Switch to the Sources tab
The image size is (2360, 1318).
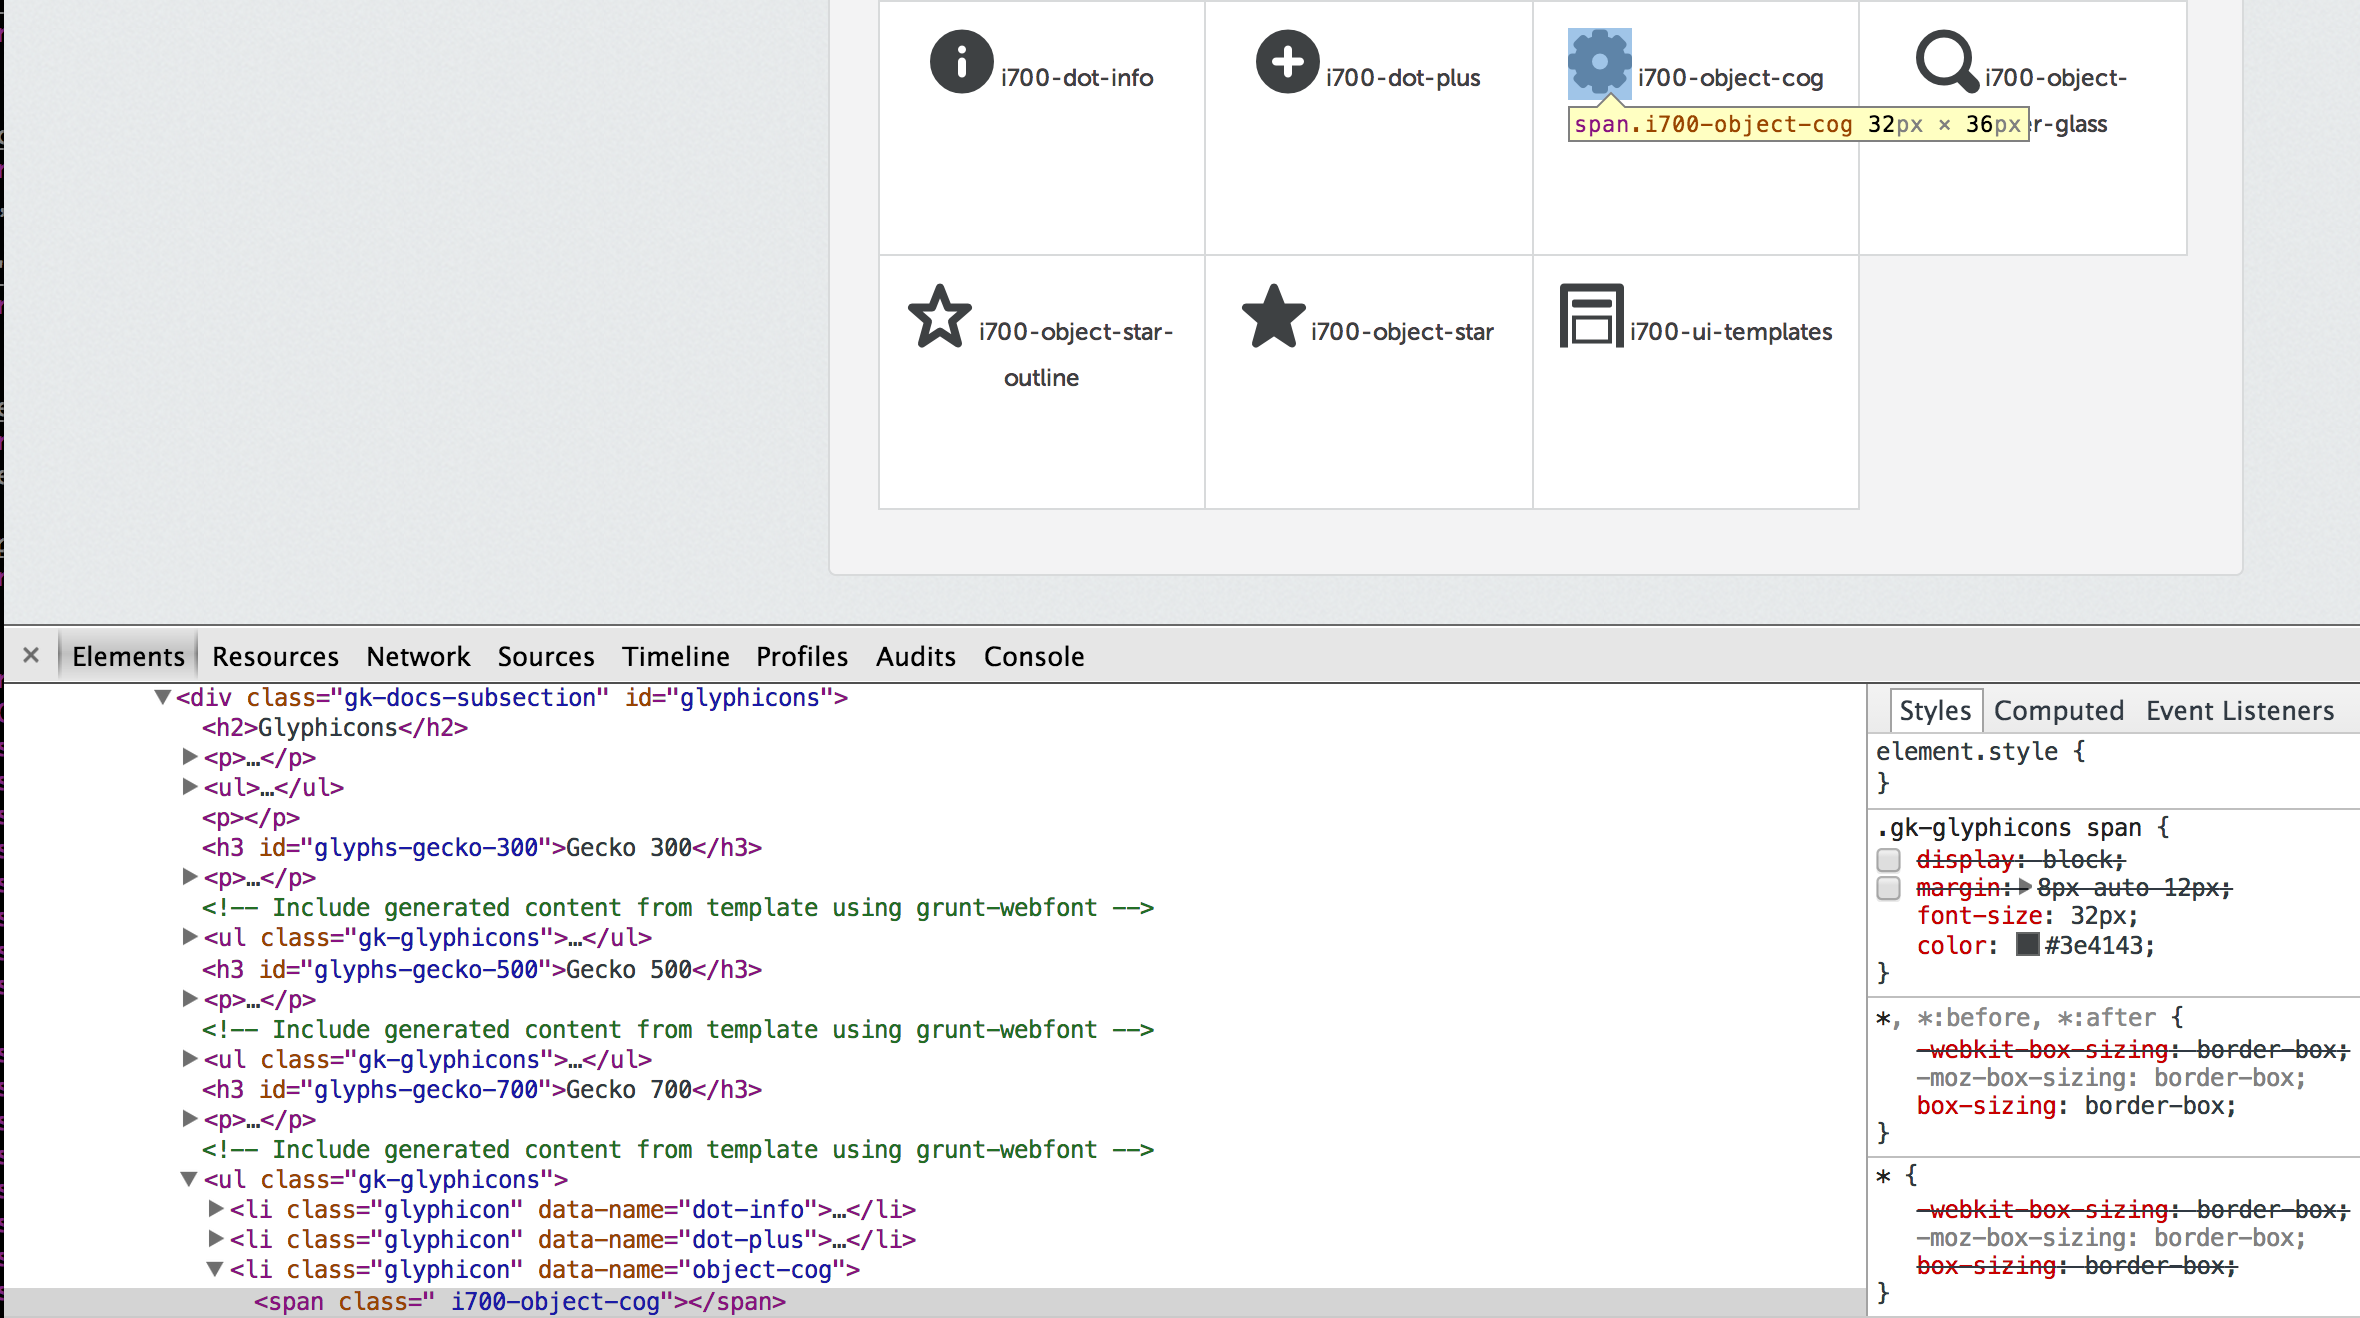[546, 656]
